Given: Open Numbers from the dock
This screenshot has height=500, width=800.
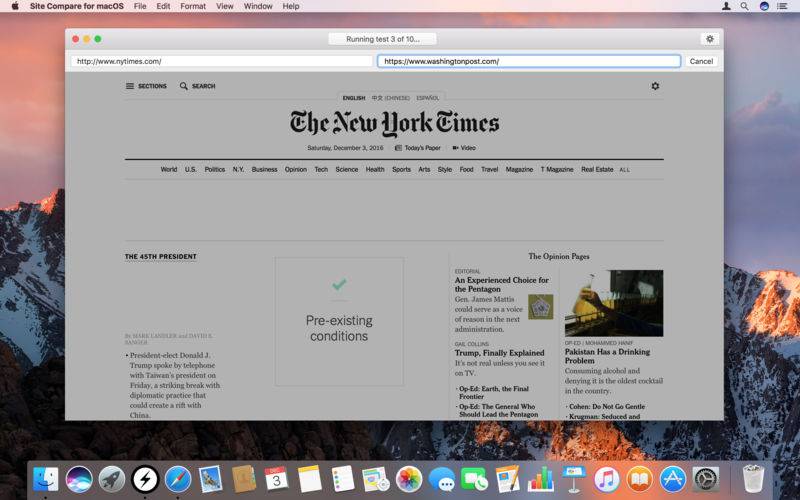Looking at the screenshot, I should 540,480.
